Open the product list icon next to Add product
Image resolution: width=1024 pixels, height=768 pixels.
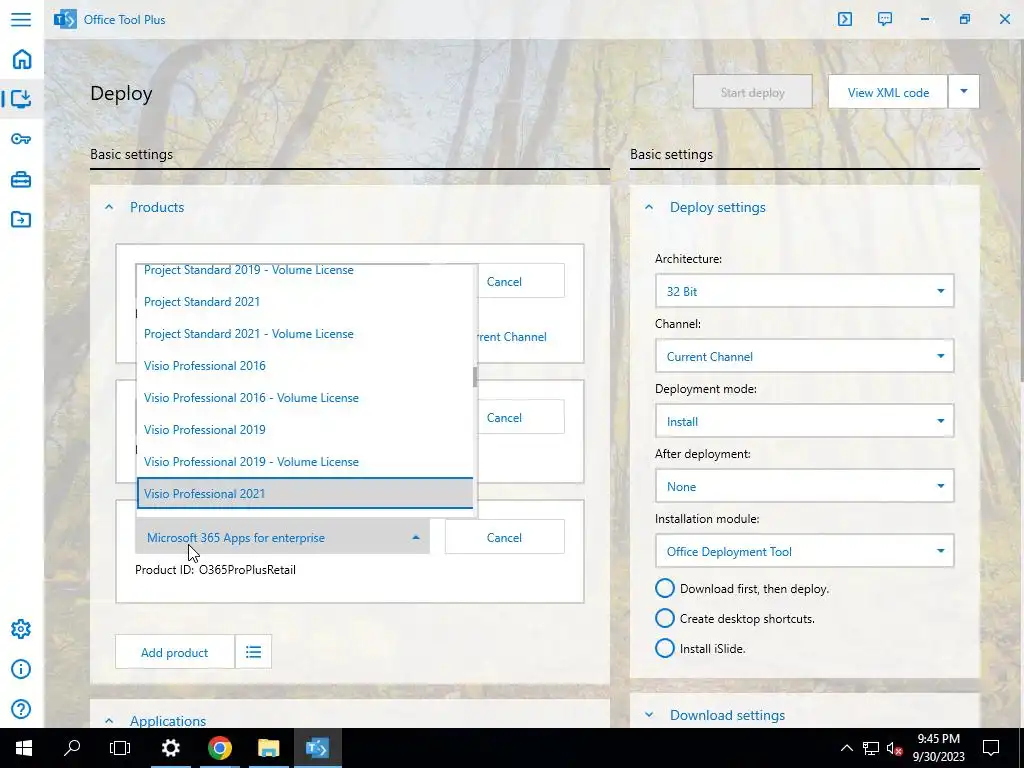[253, 652]
